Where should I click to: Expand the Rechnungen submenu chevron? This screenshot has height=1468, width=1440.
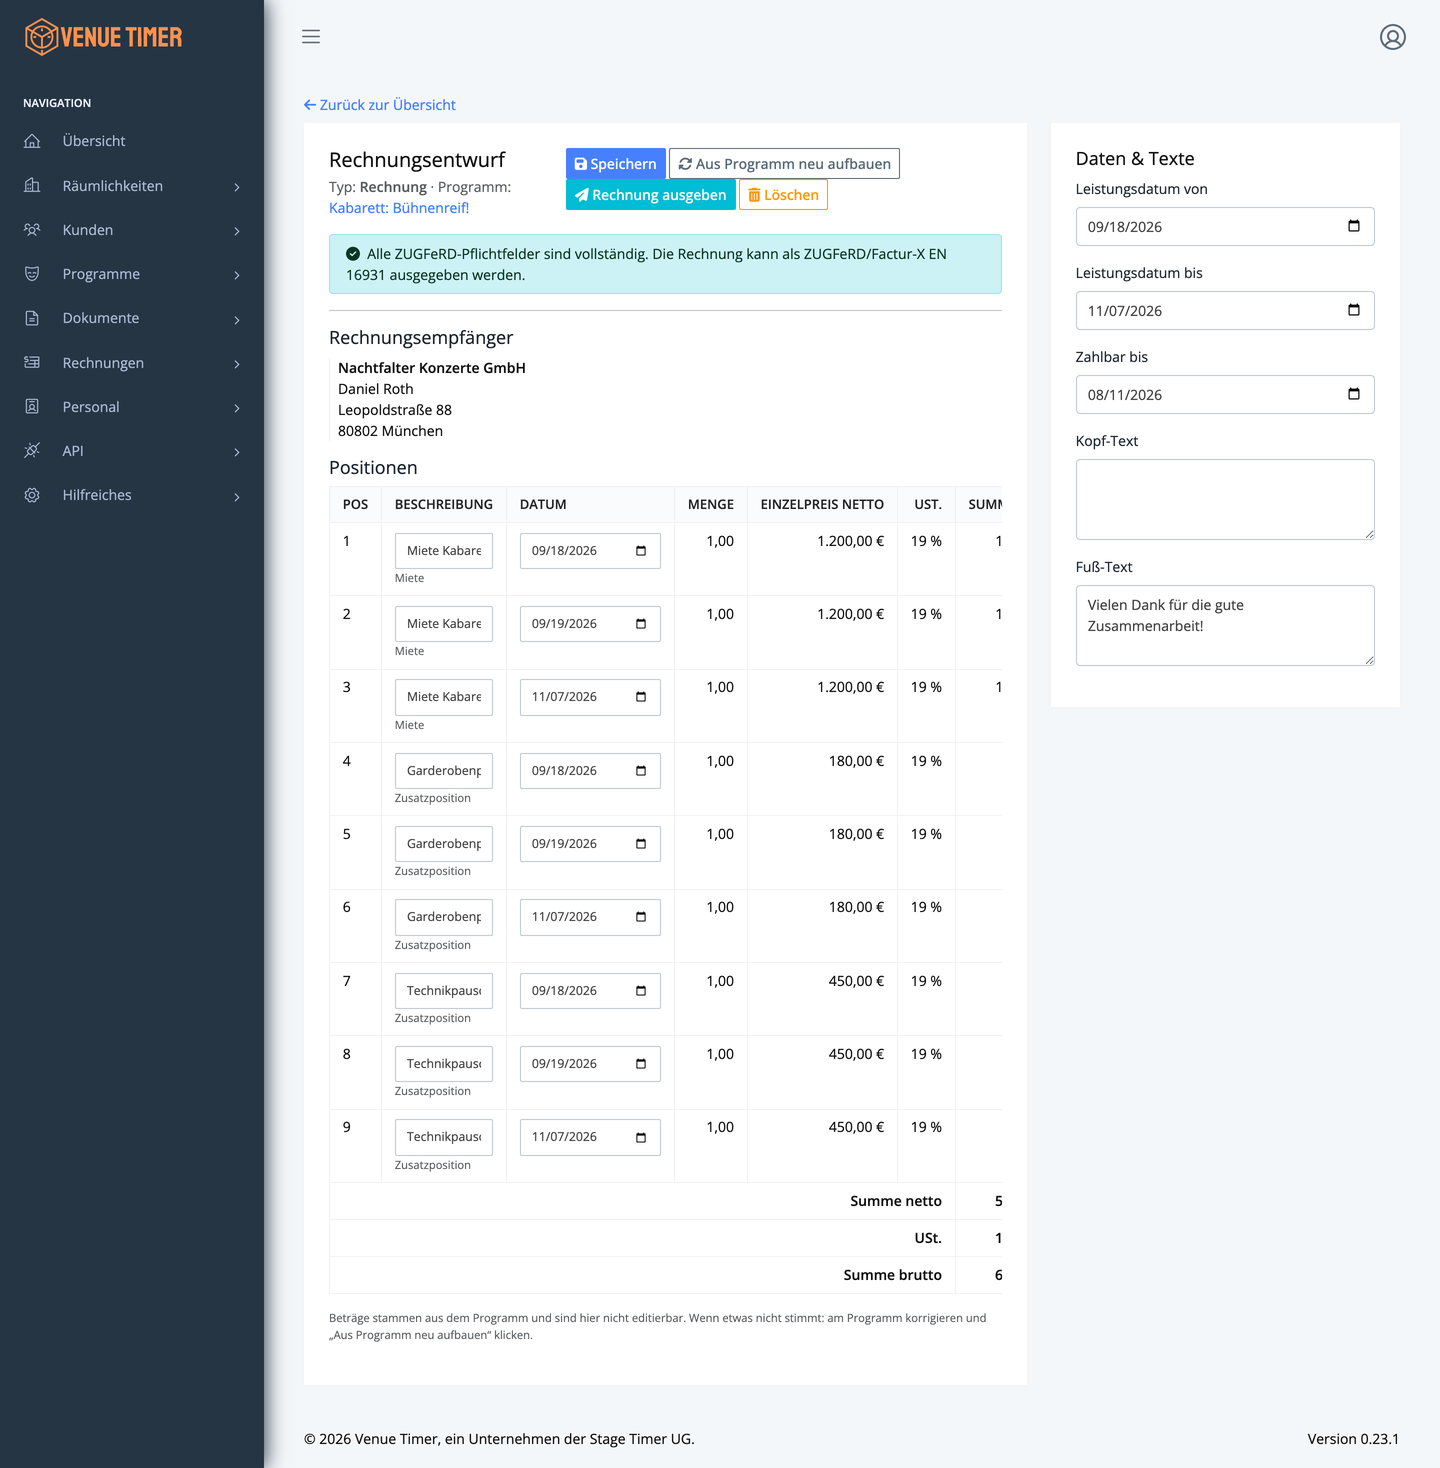click(x=237, y=364)
